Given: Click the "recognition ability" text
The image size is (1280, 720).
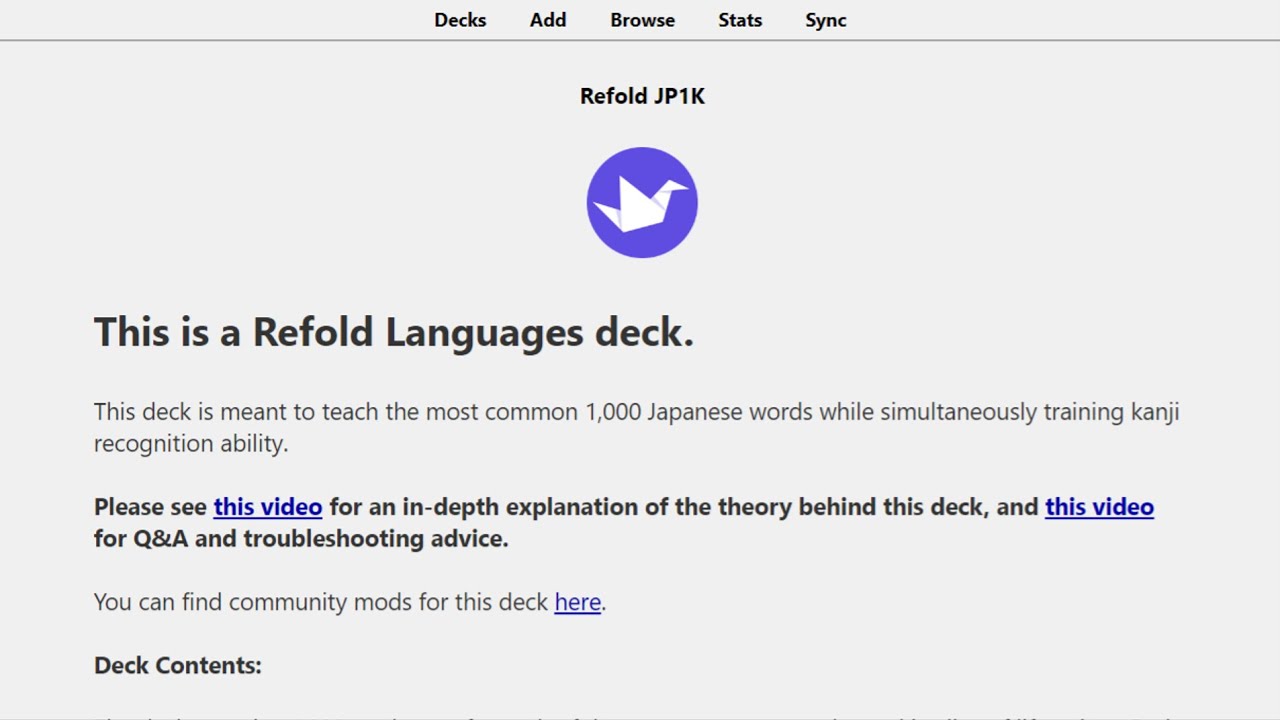Looking at the screenshot, I should coord(190,444).
